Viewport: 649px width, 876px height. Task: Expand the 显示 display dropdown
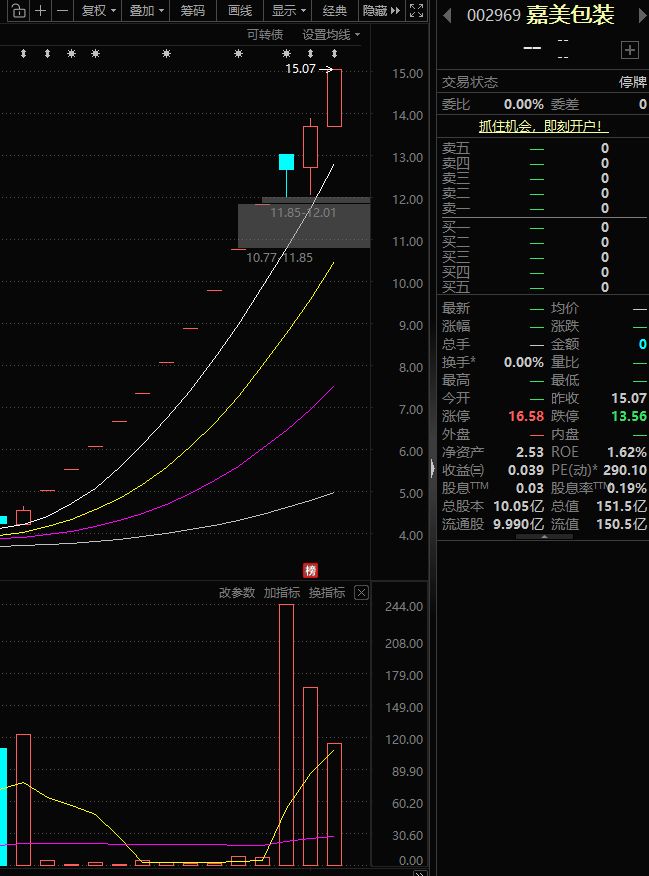coord(288,11)
